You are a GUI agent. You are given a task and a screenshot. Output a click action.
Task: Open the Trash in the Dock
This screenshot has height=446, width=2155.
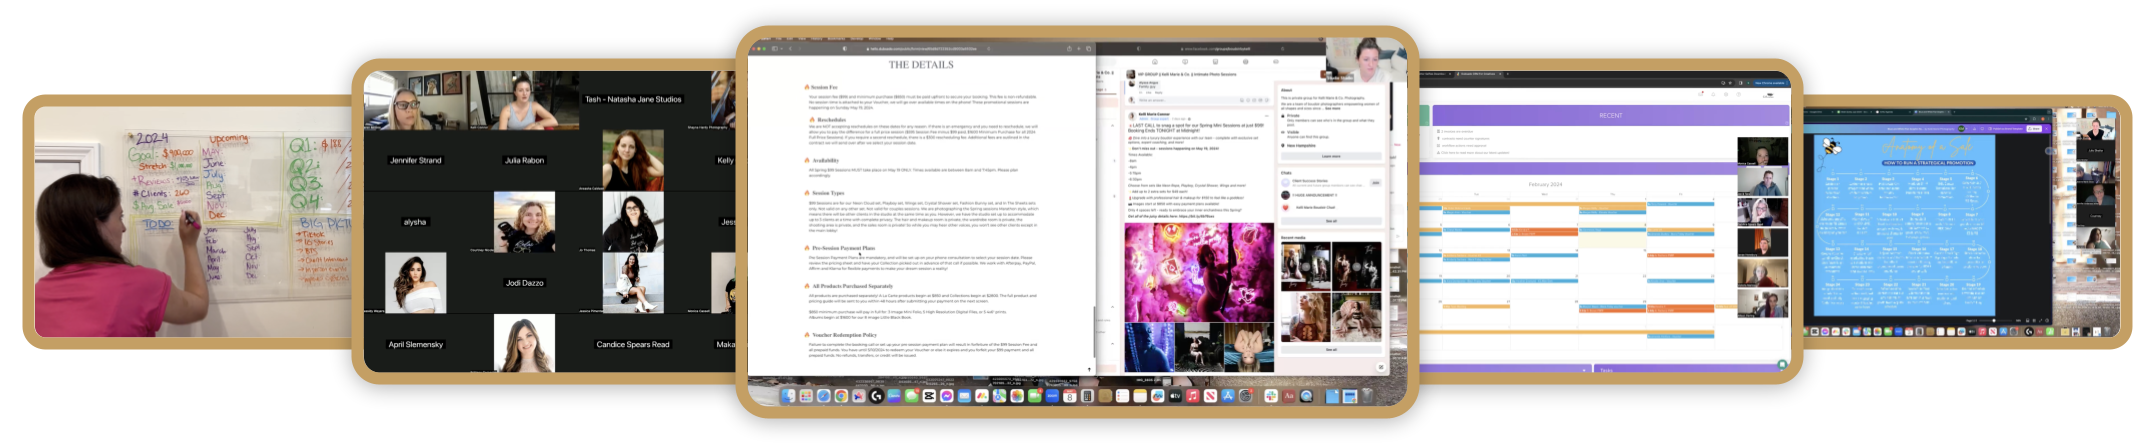(x=1367, y=397)
